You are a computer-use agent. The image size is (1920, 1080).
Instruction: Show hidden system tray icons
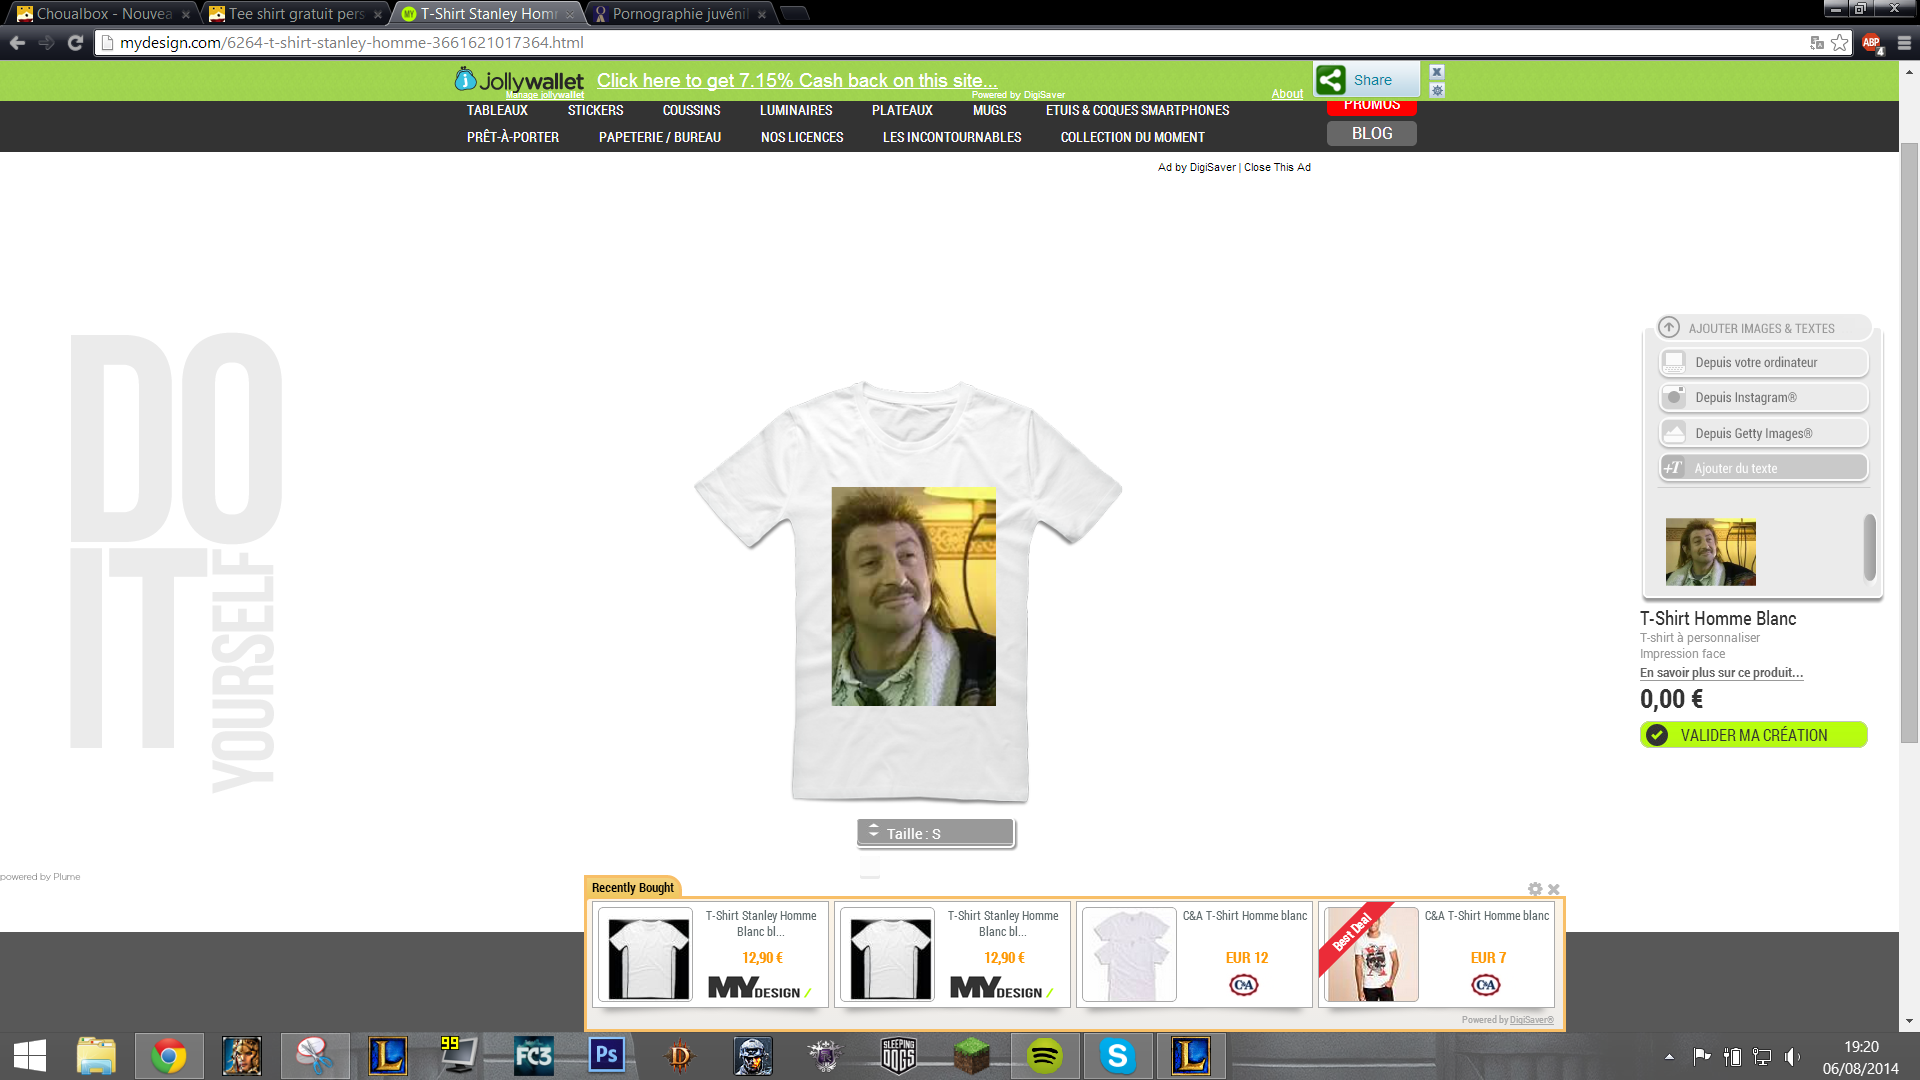tap(1669, 1057)
